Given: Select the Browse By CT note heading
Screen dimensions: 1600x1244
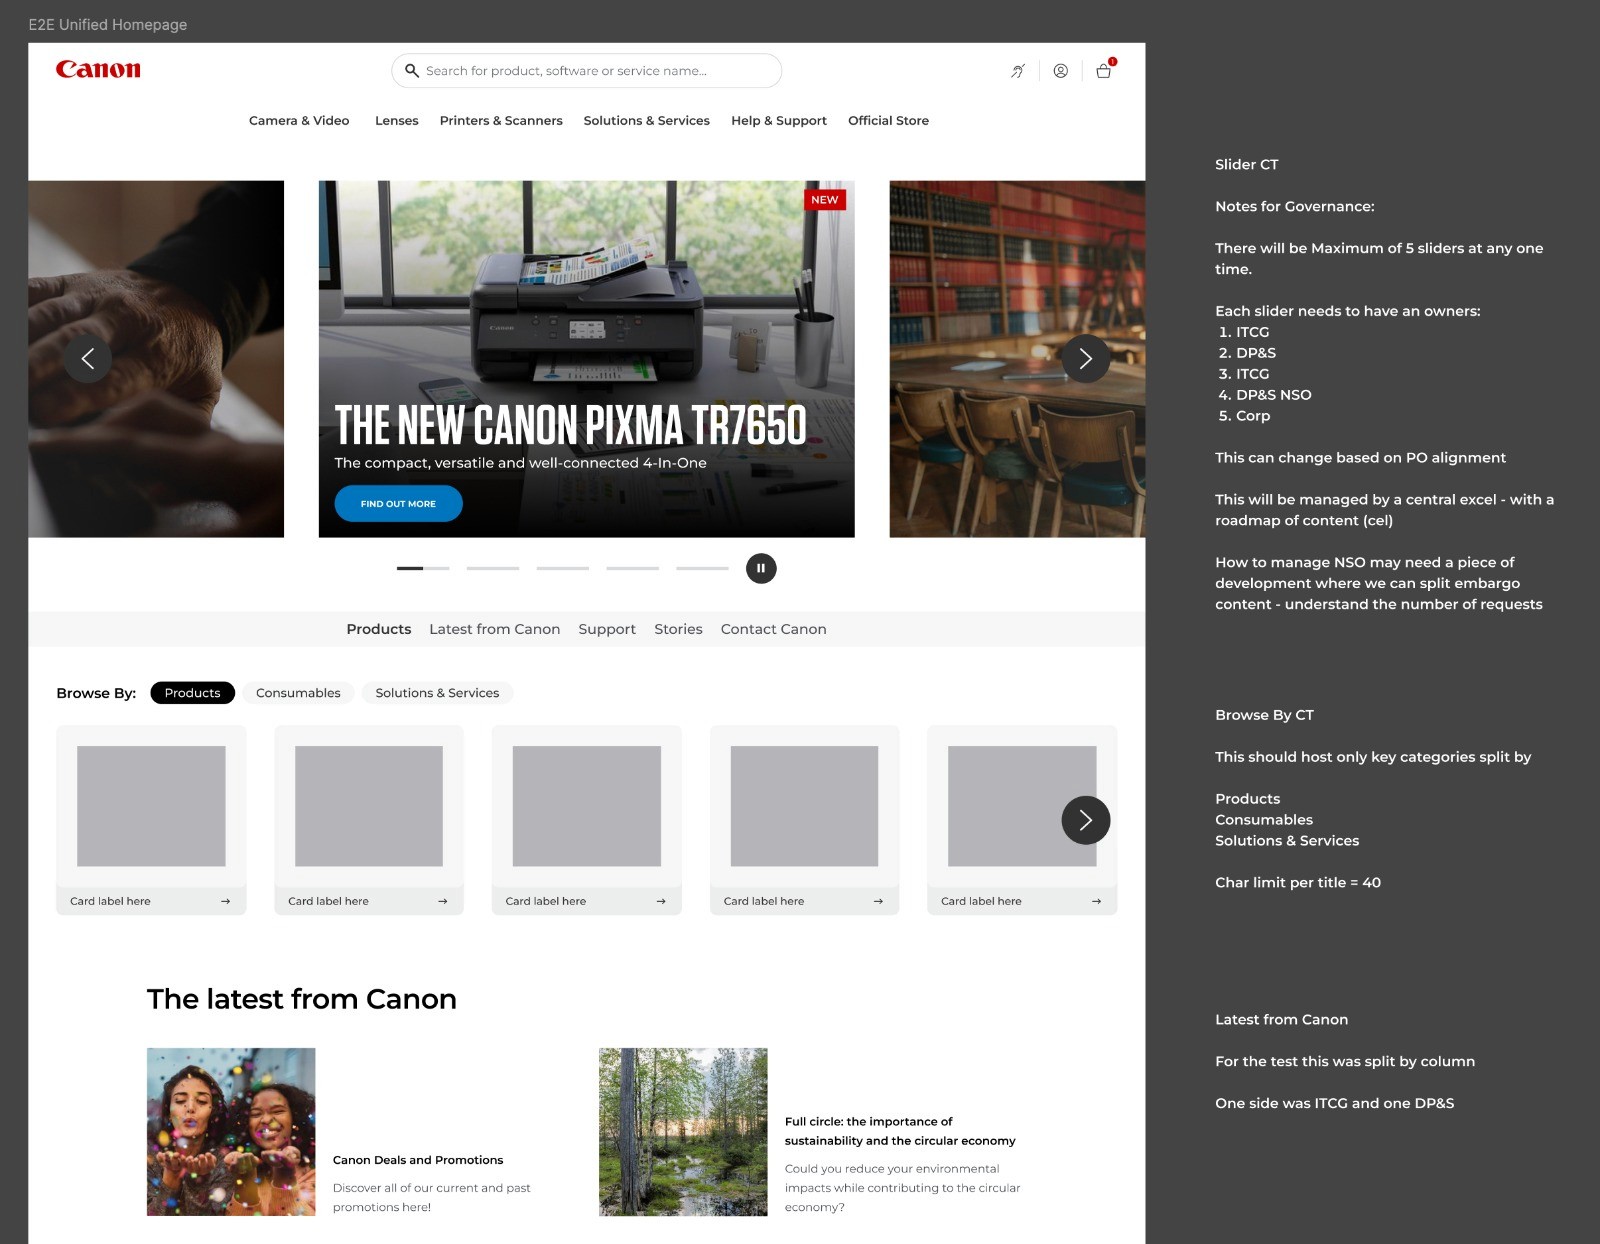Looking at the screenshot, I should click(x=1265, y=715).
